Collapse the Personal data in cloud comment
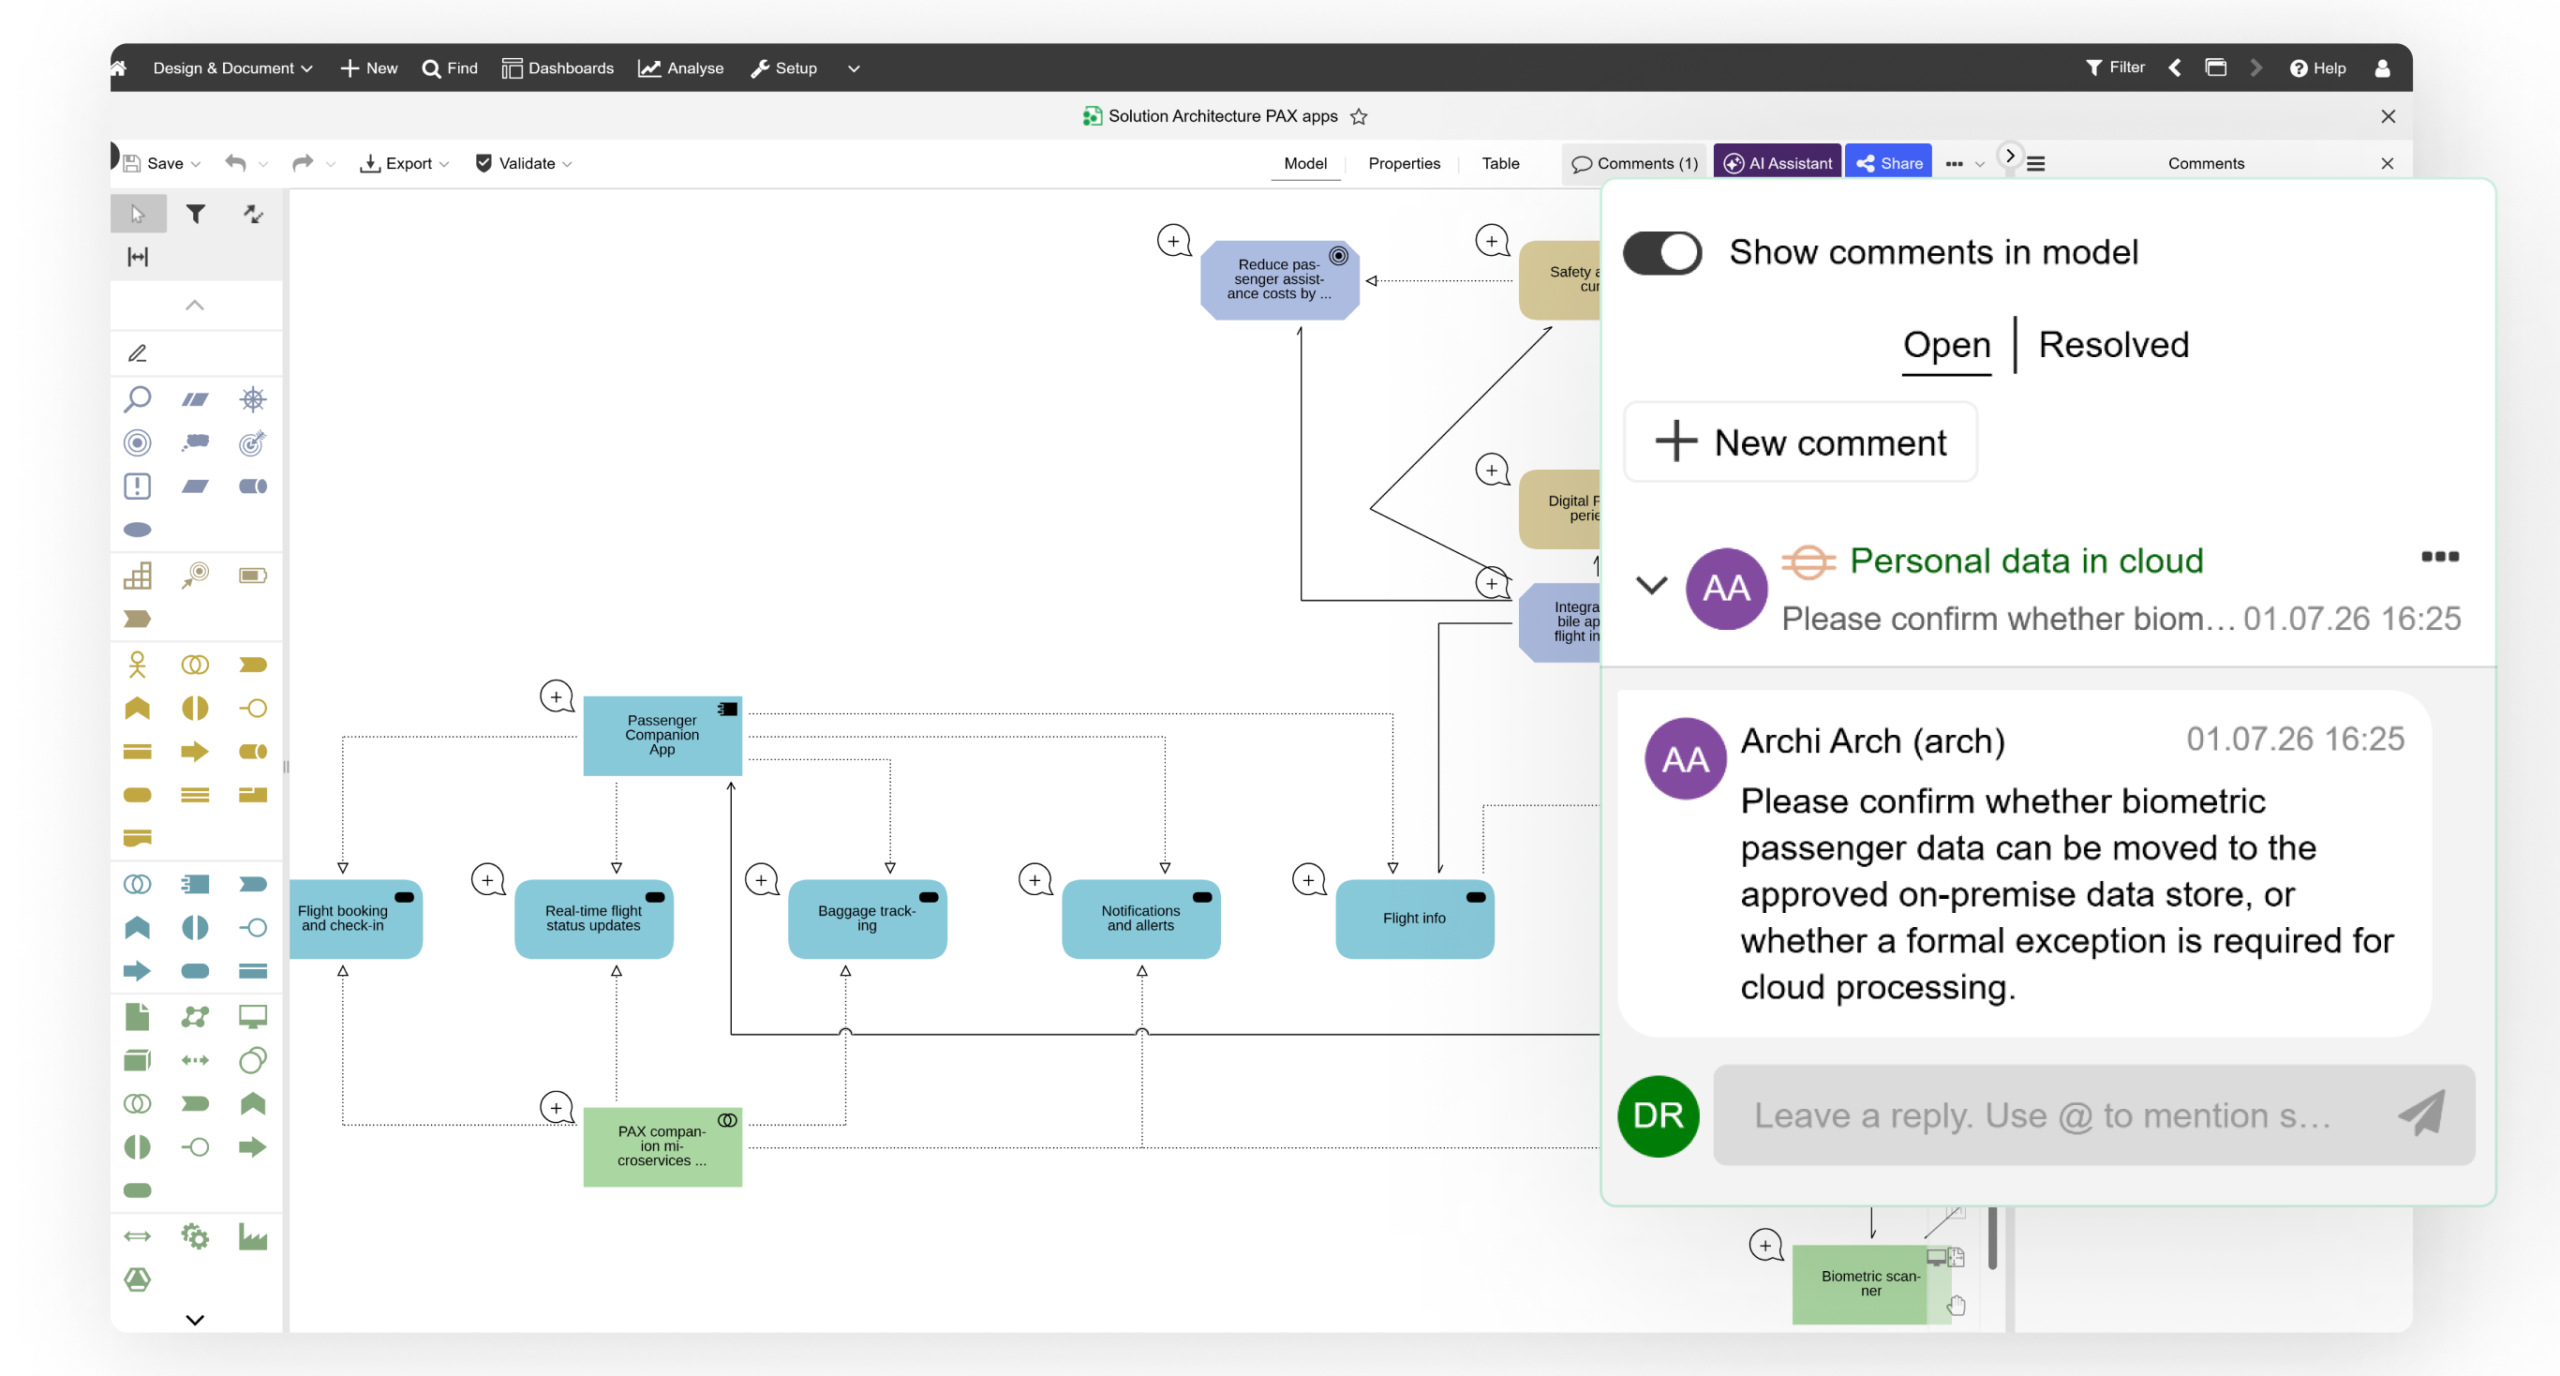2560x1376 pixels. tap(1651, 584)
